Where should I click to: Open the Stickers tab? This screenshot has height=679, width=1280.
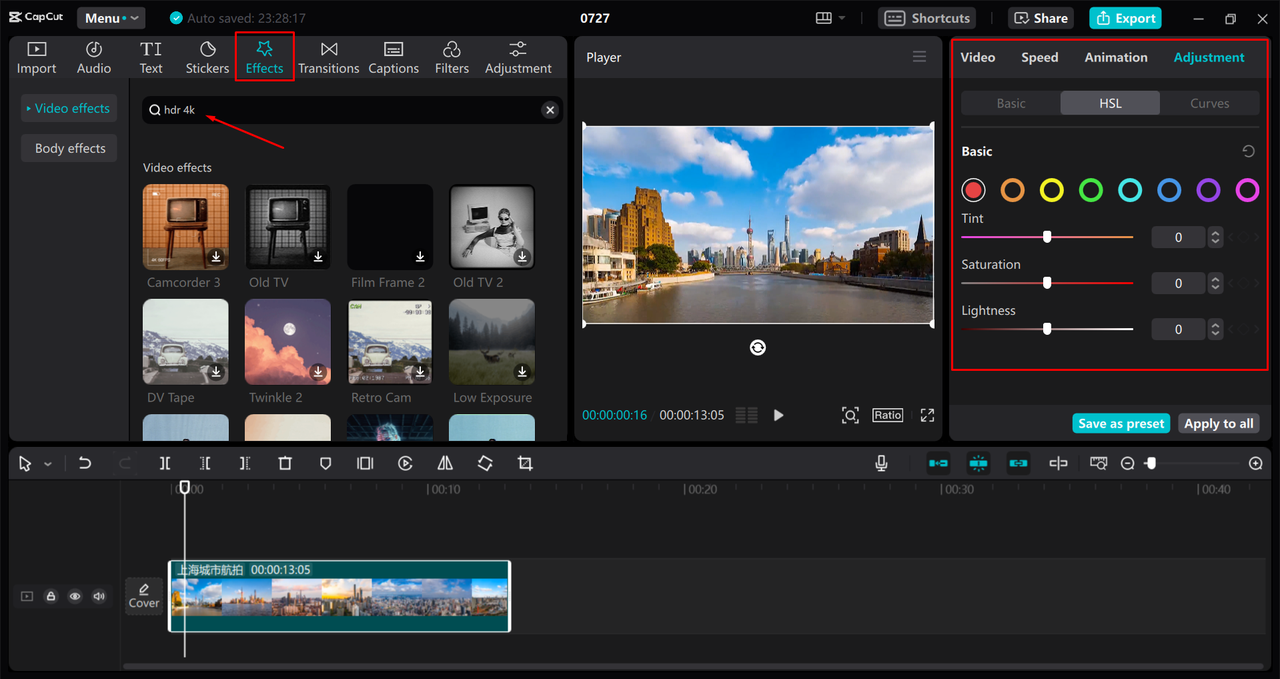click(207, 58)
